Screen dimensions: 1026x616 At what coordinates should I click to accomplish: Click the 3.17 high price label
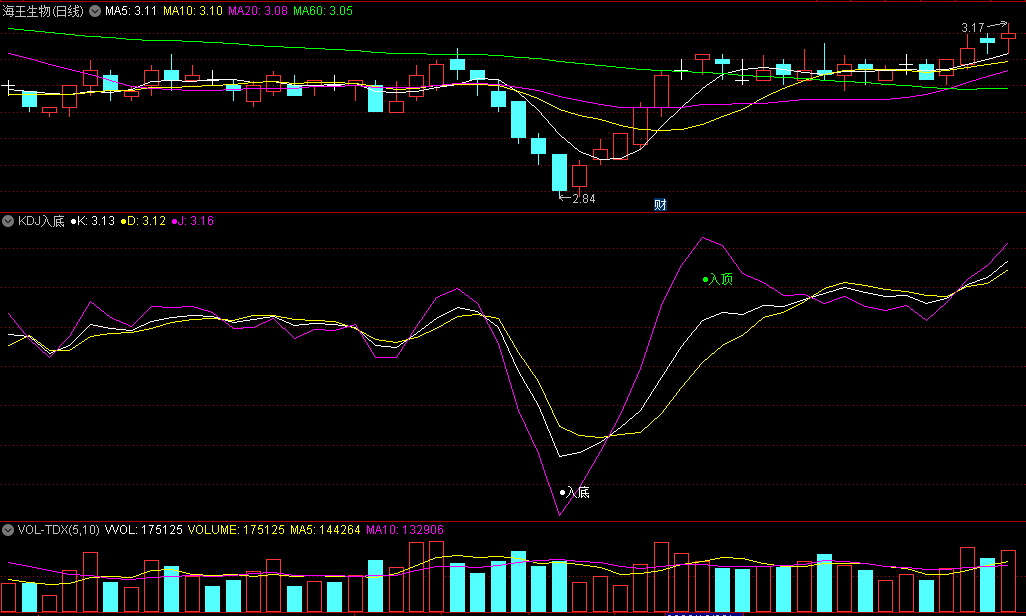pyautogui.click(x=973, y=27)
